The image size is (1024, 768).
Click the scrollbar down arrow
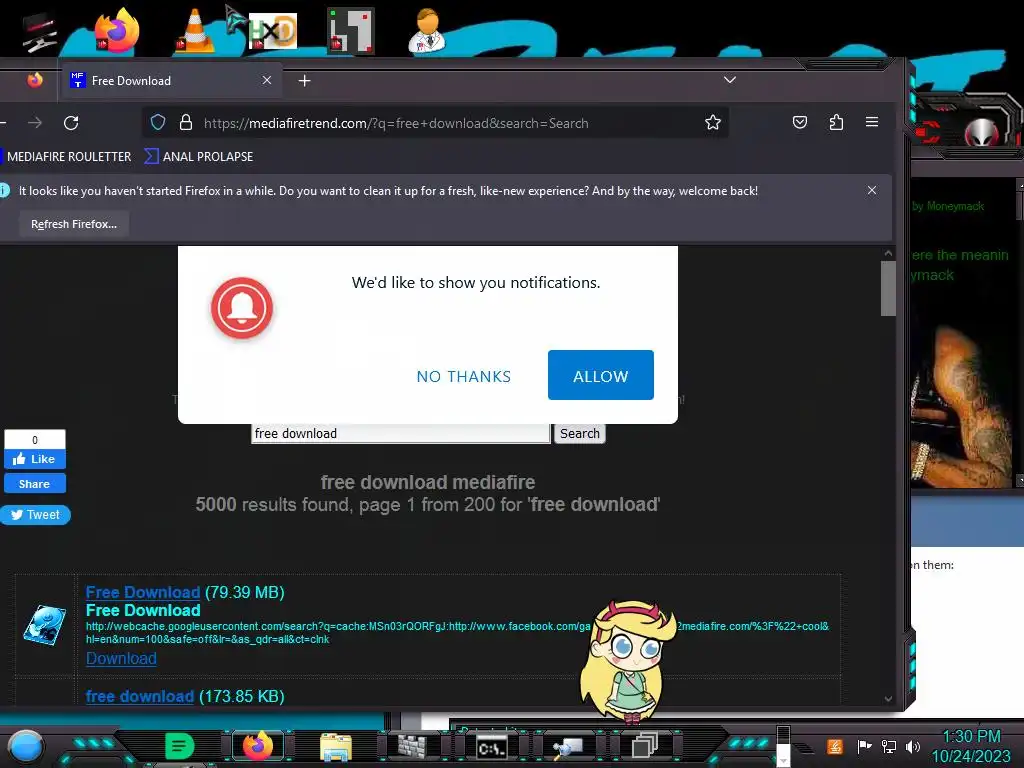point(888,698)
